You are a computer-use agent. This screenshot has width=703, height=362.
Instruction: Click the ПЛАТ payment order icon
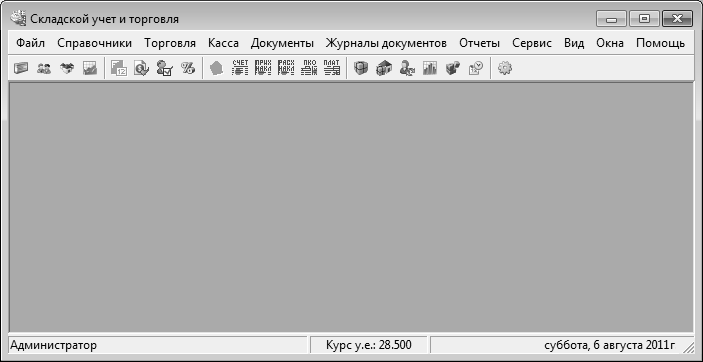click(332, 68)
